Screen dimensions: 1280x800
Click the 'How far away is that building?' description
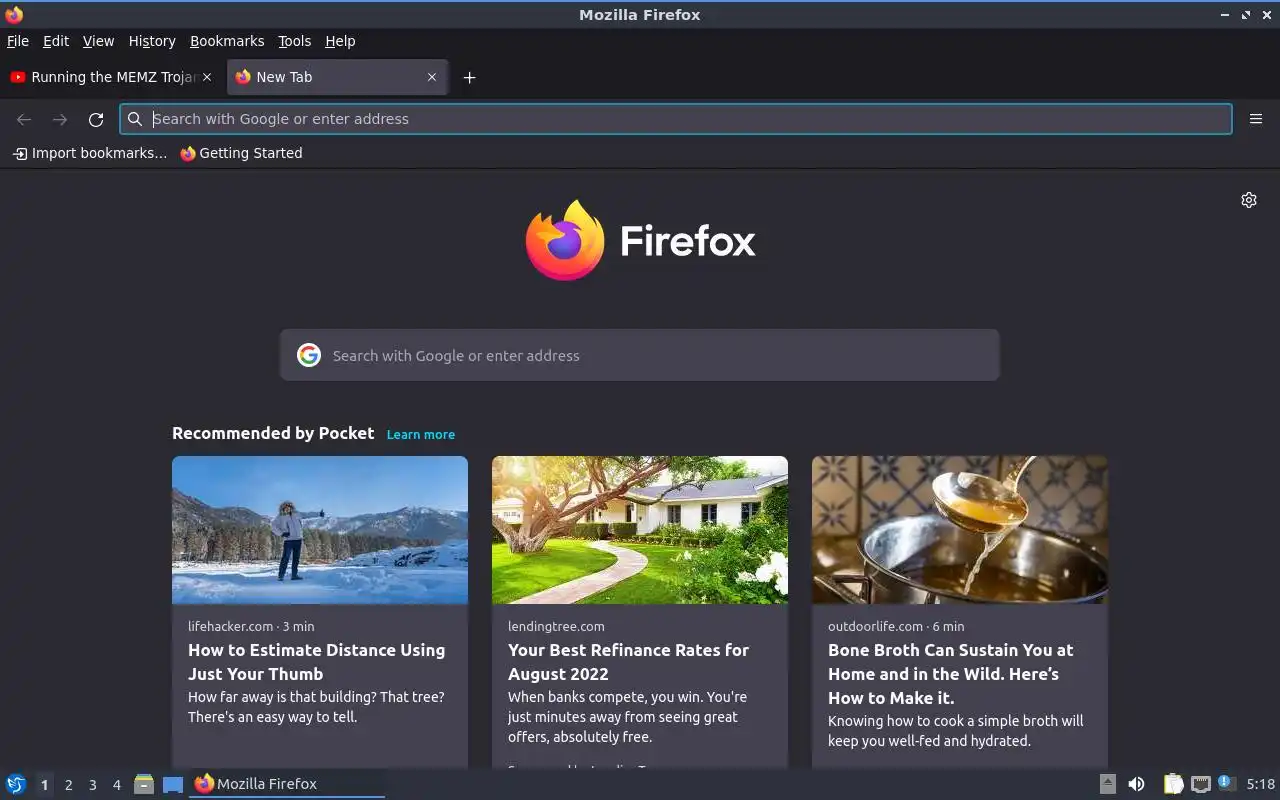click(316, 707)
